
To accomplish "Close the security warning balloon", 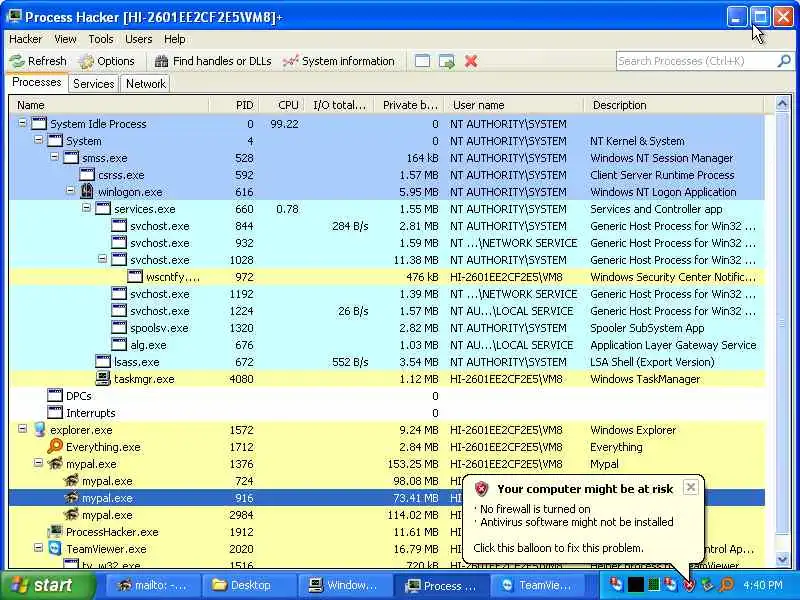I will (690, 487).
